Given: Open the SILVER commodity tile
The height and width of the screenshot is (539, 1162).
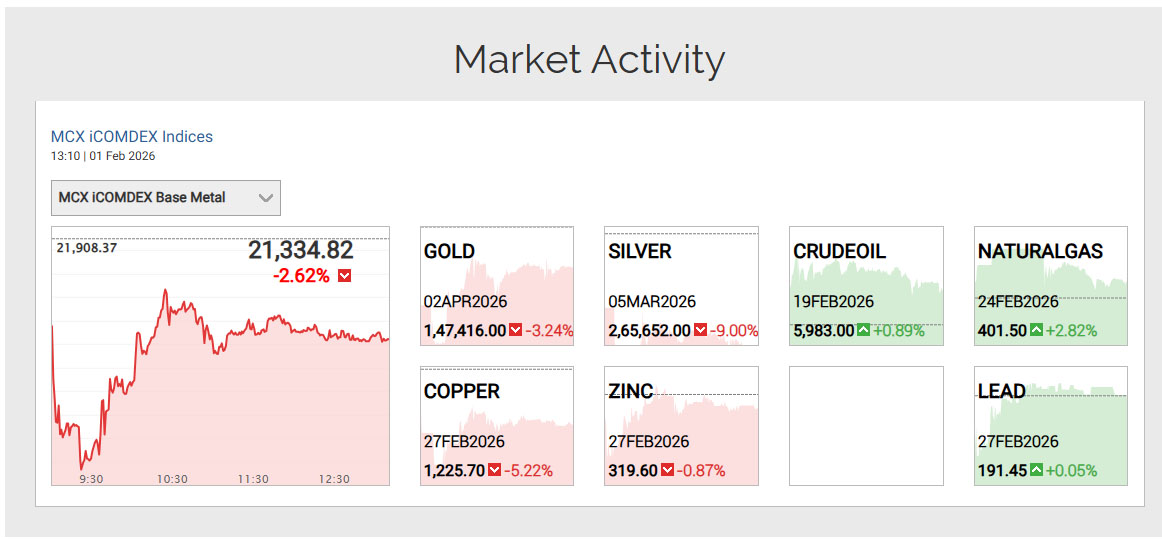Looking at the screenshot, I should [681, 285].
